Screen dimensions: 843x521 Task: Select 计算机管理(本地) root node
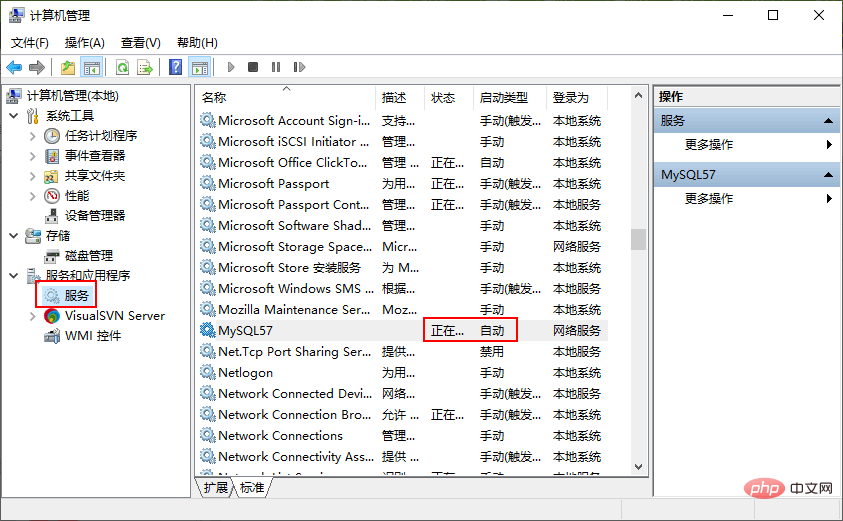coord(73,96)
